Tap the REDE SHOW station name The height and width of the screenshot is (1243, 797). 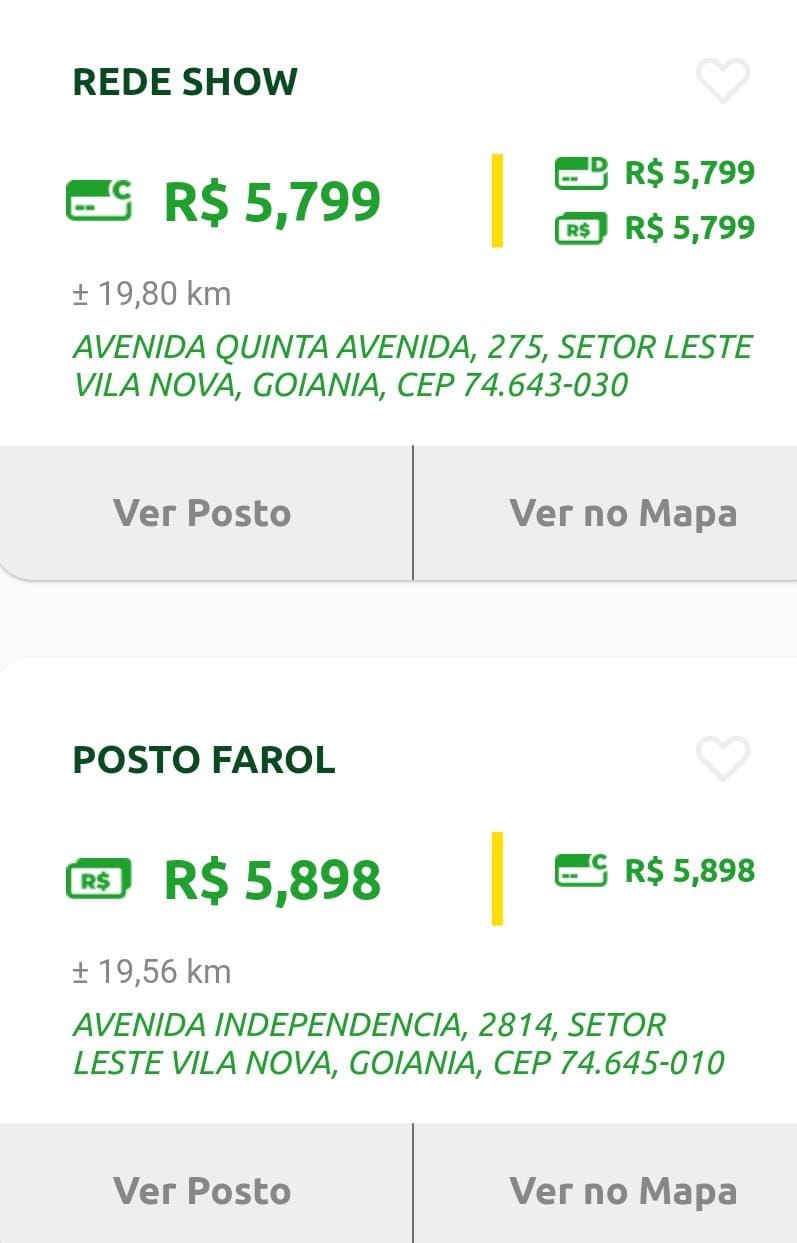[185, 82]
